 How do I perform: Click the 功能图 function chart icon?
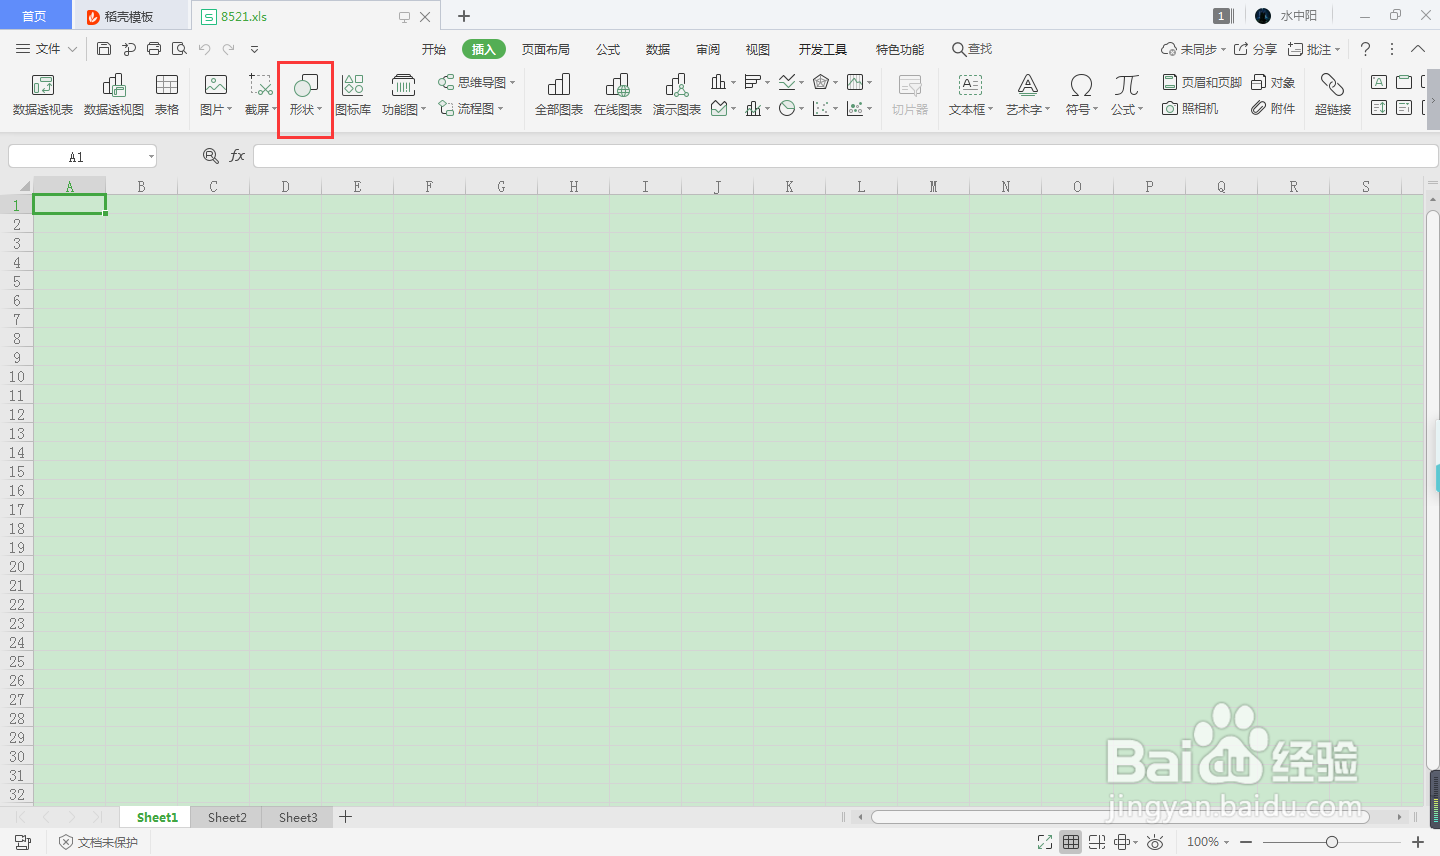404,95
